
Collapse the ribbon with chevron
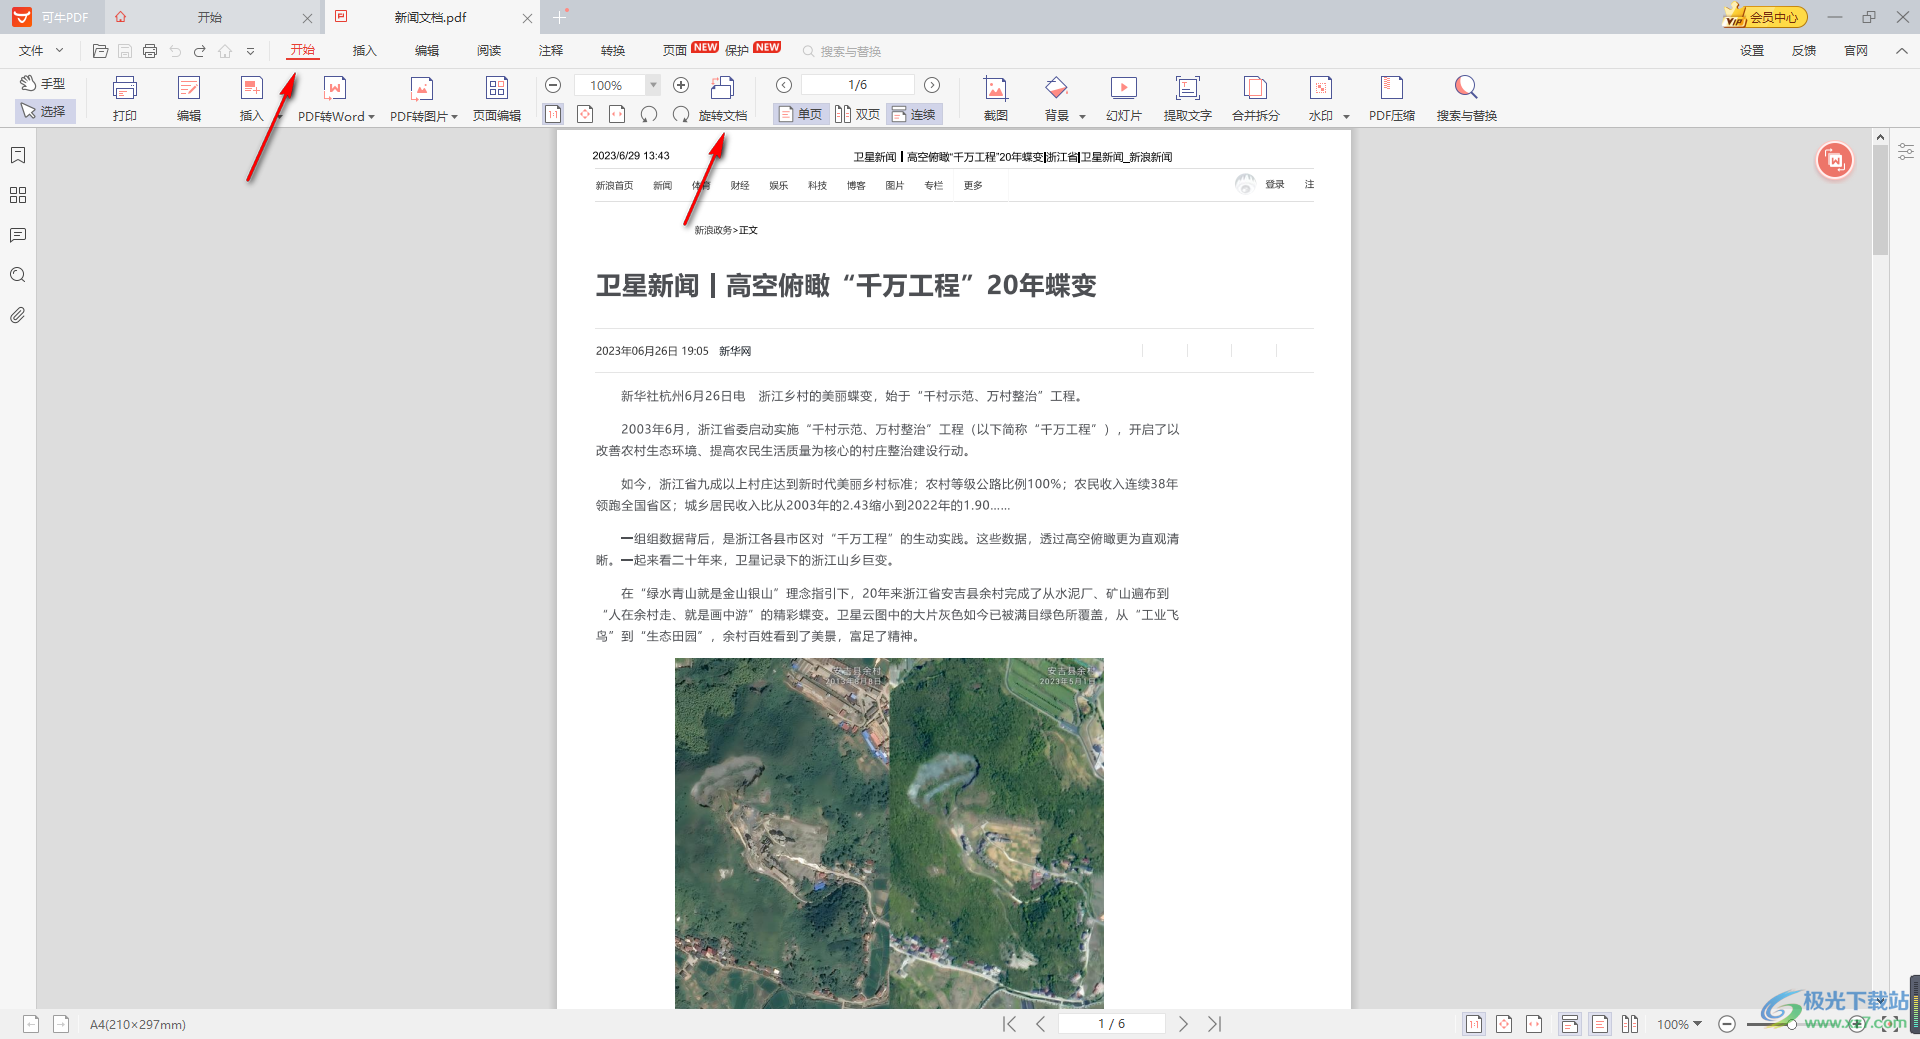[1901, 51]
